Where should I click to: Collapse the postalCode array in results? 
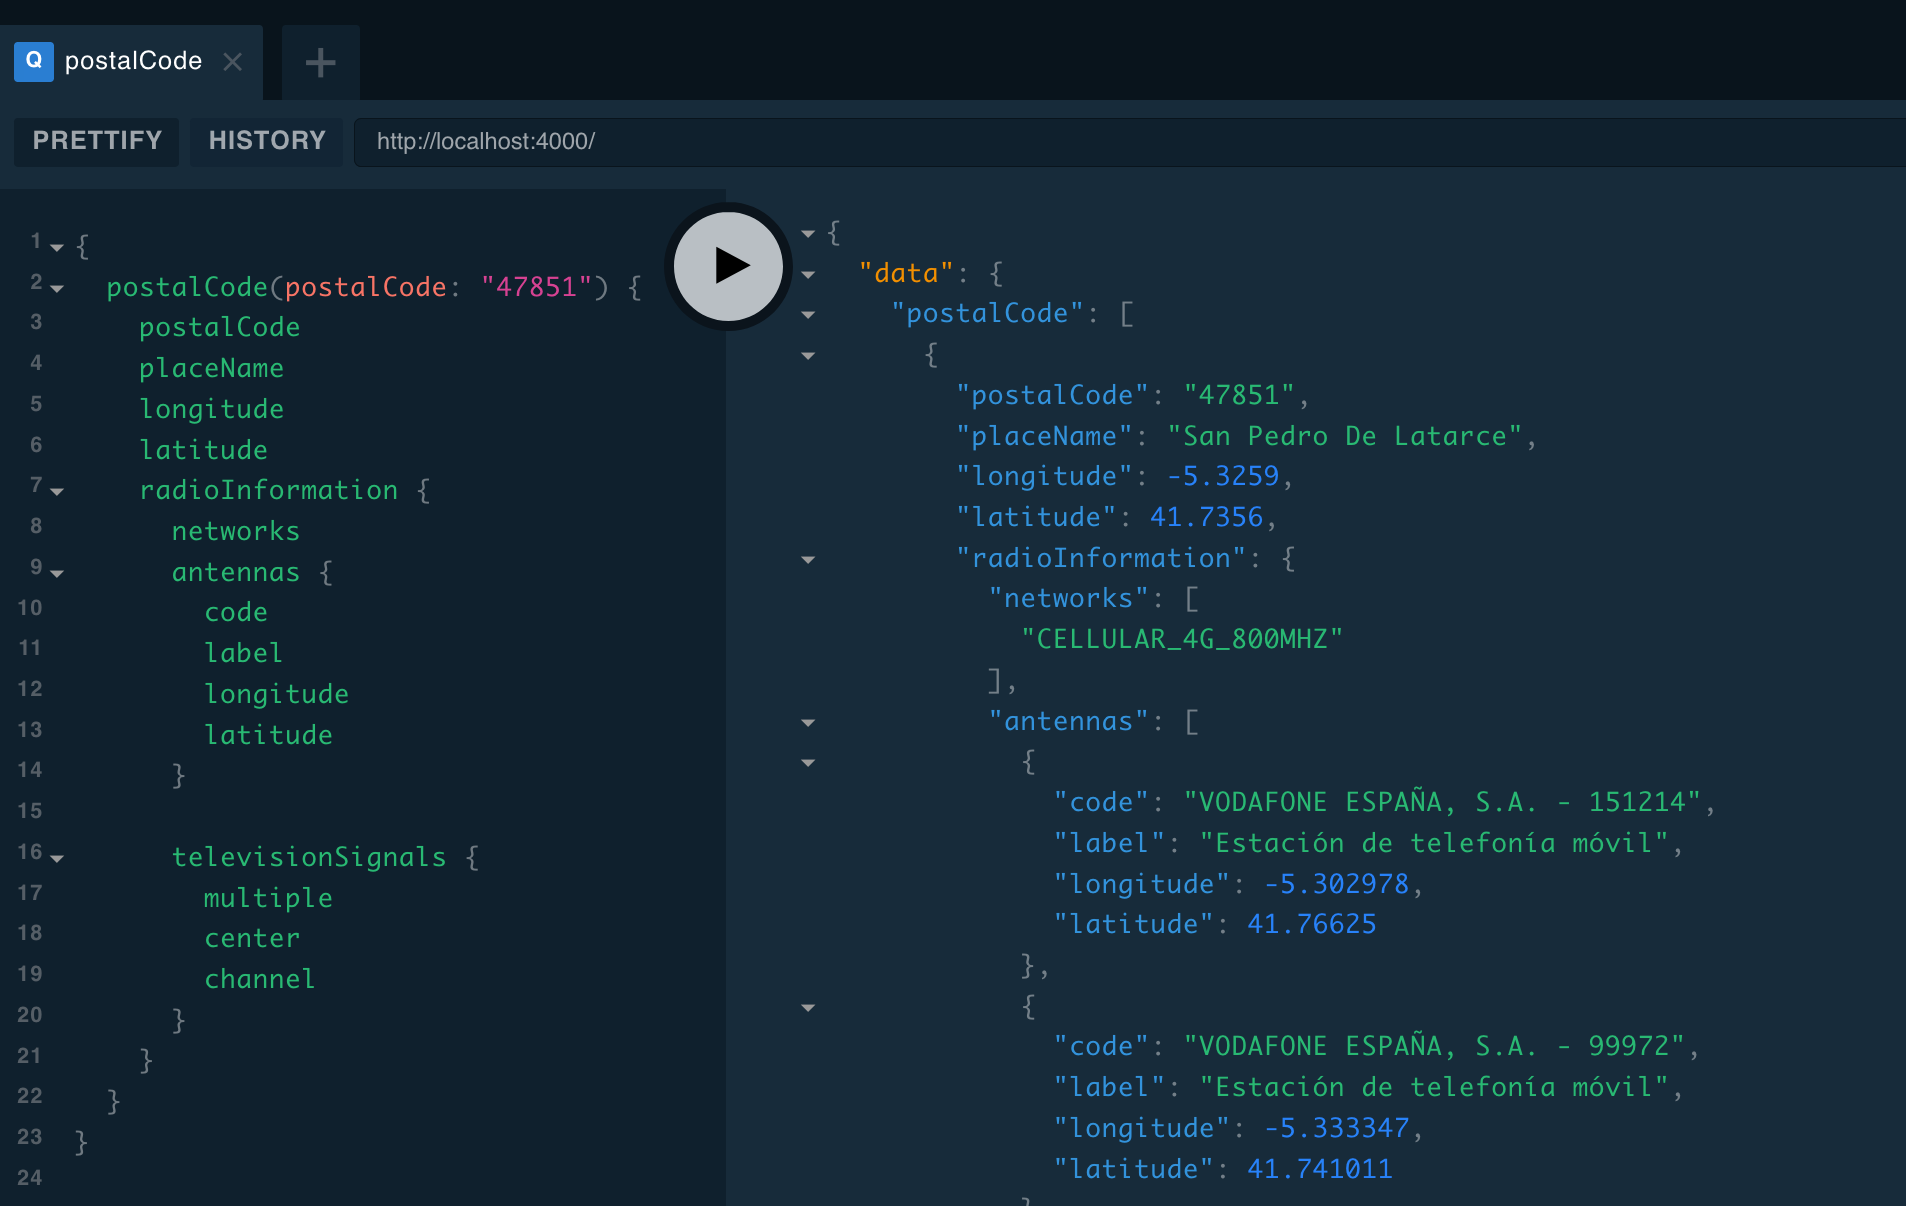tap(808, 315)
